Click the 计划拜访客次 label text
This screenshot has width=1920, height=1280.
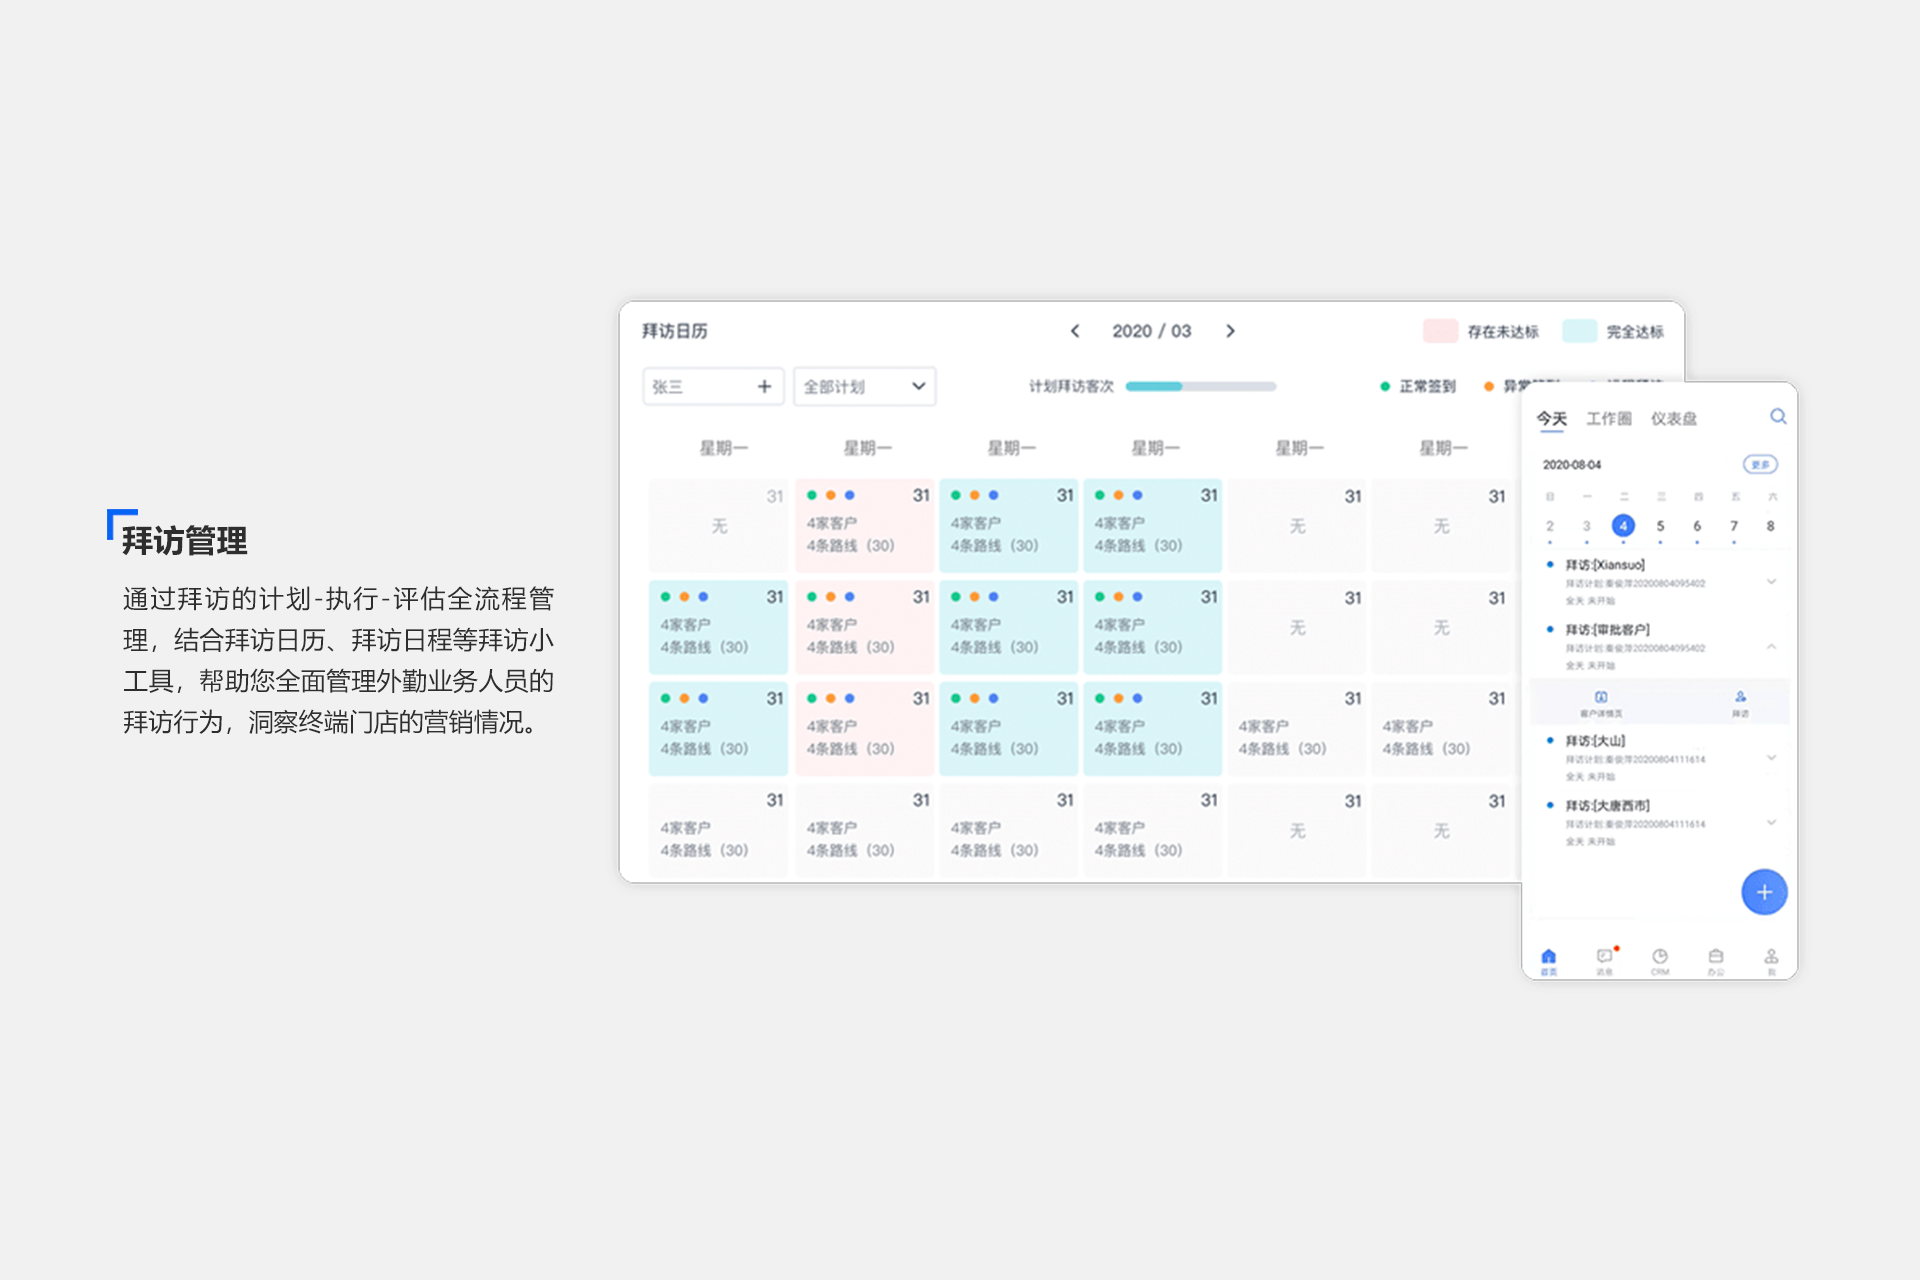pos(1071,386)
